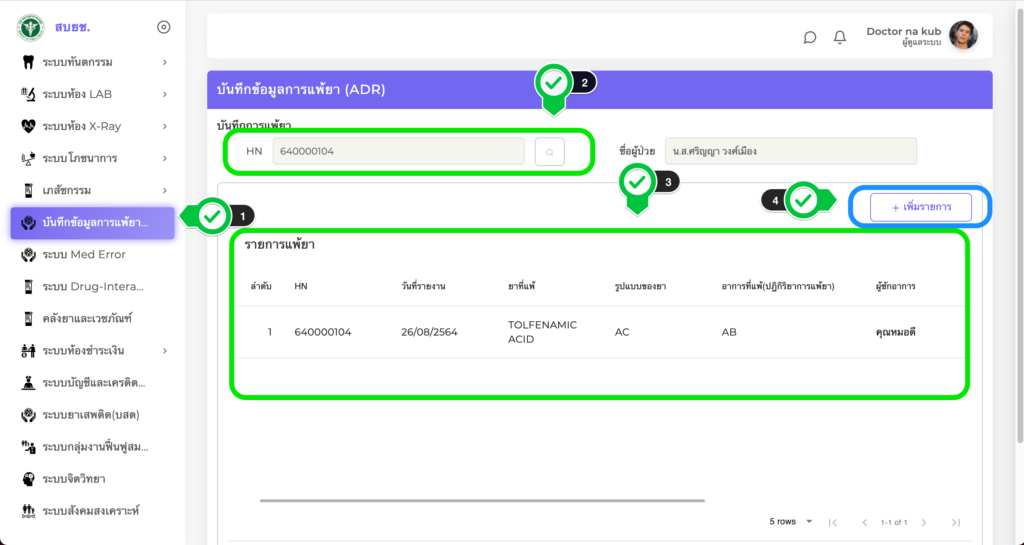Open ระบบ Med Error menu item

tap(84, 255)
